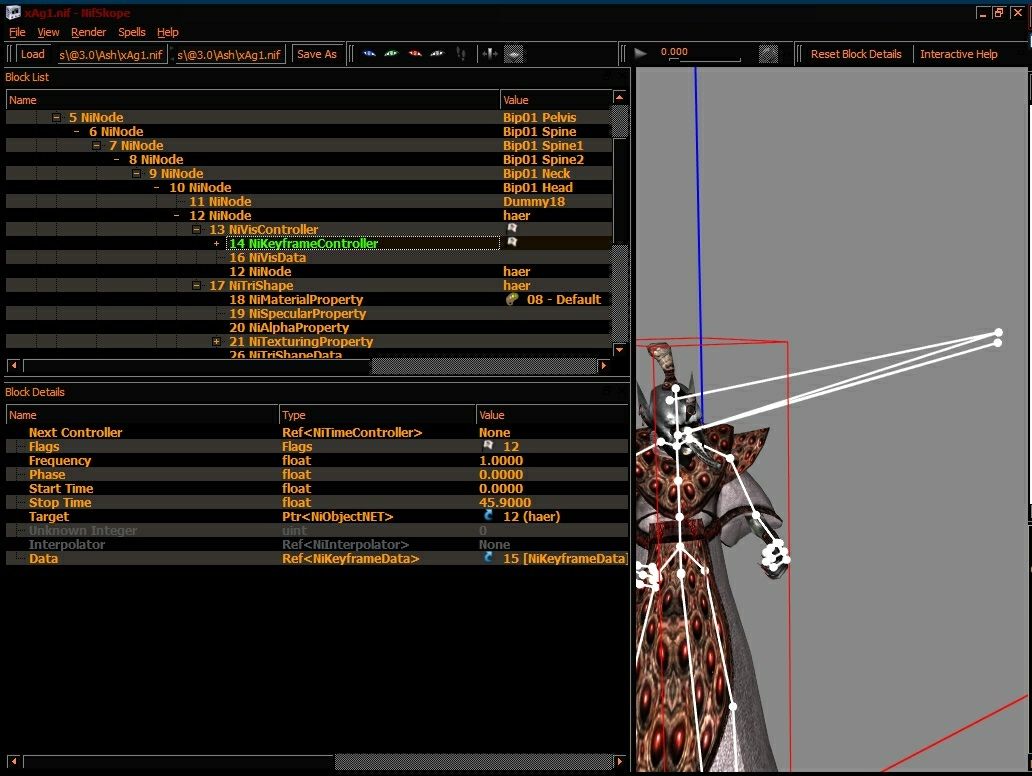1032x776 pixels.
Task: Click the flag icon in Flags value
Action: tap(488, 446)
